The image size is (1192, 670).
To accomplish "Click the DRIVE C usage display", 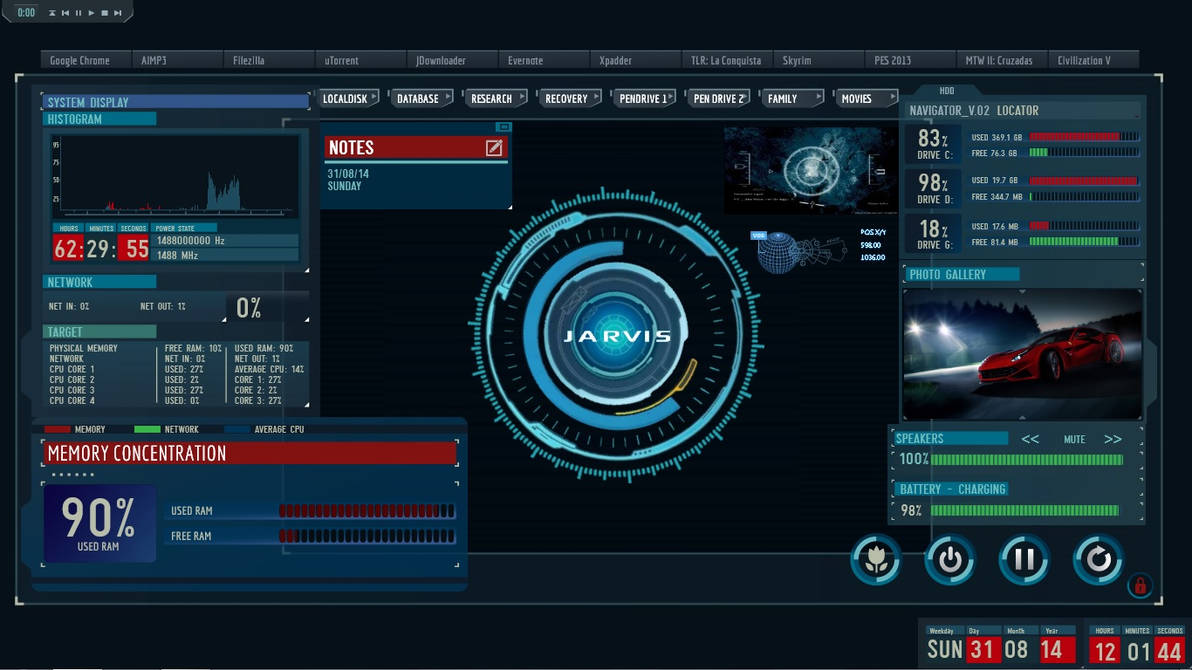I will coord(932,145).
